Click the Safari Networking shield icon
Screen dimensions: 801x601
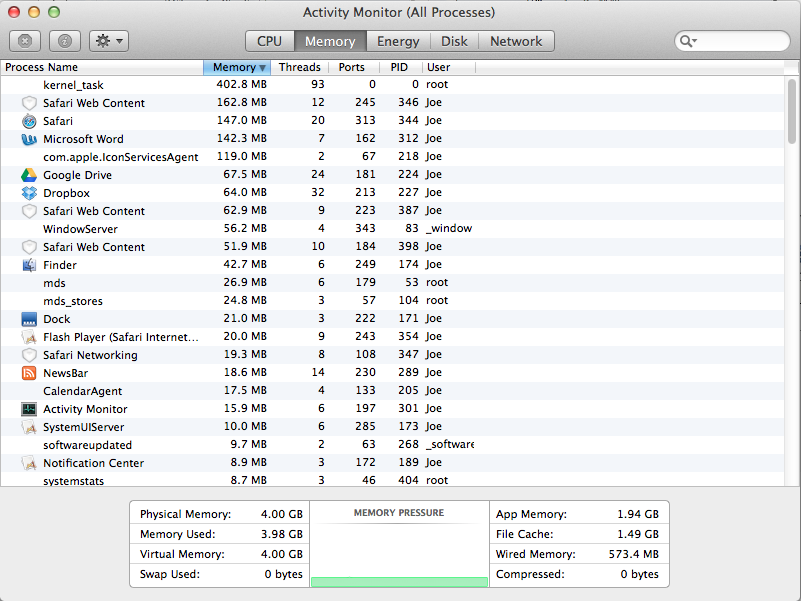[x=29, y=355]
